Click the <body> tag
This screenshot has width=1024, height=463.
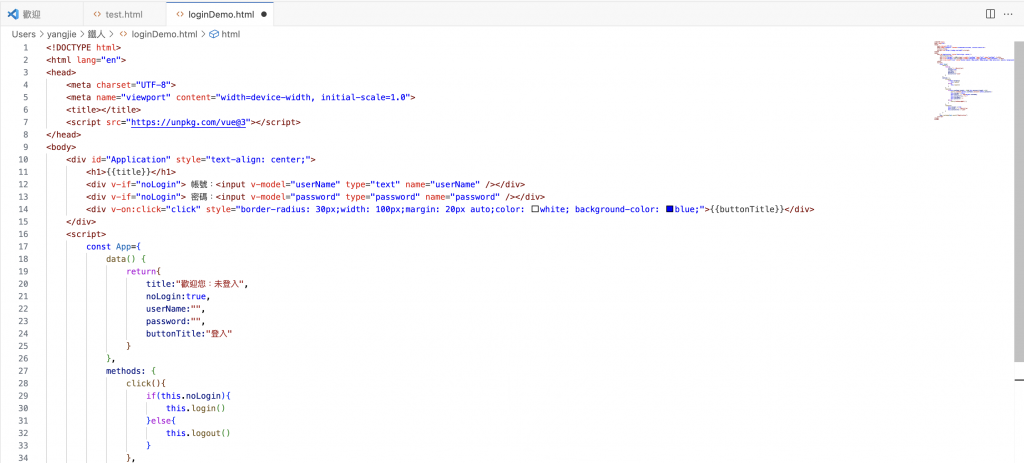click(x=61, y=147)
